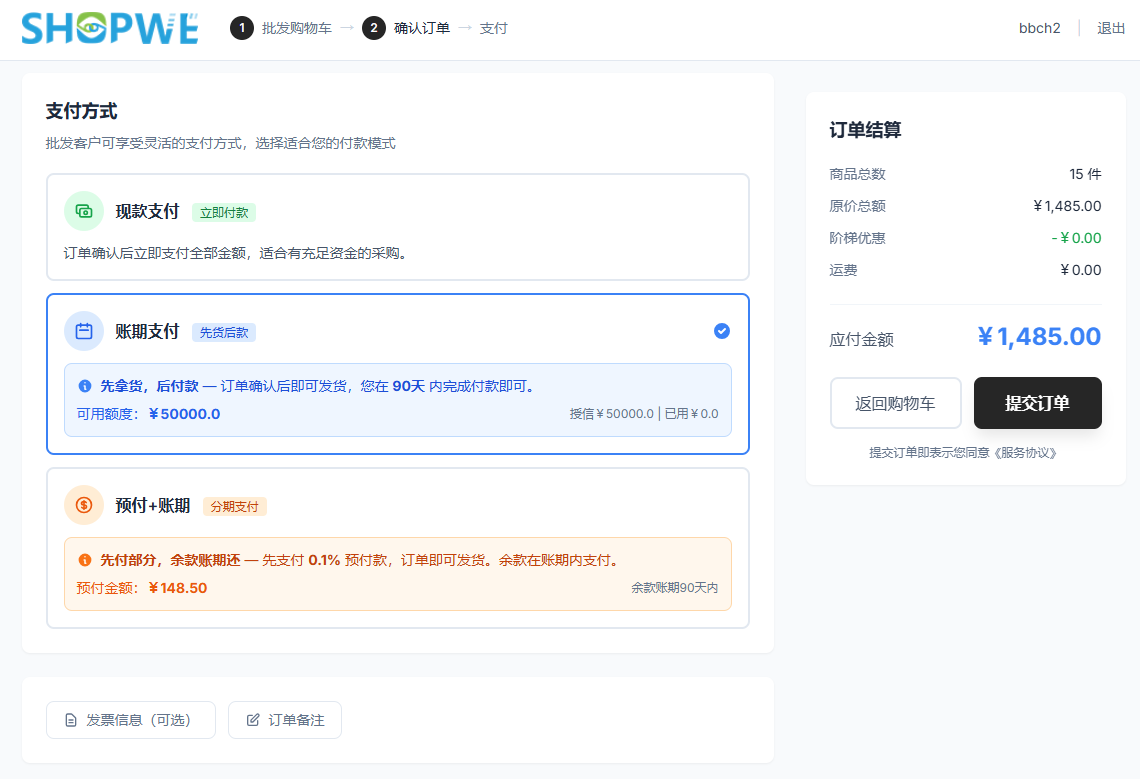
Task: Click 返回购物车 button
Action: point(896,403)
